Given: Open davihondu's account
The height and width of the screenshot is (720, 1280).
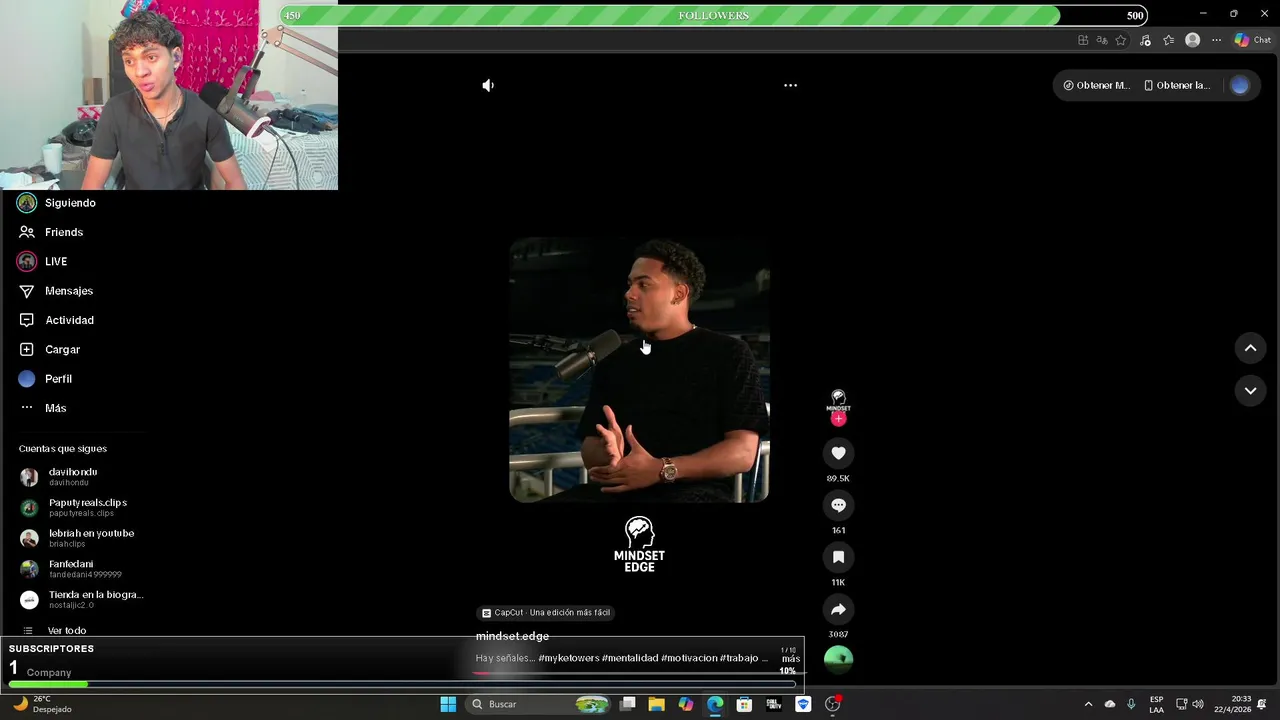Looking at the screenshot, I should tap(60, 477).
